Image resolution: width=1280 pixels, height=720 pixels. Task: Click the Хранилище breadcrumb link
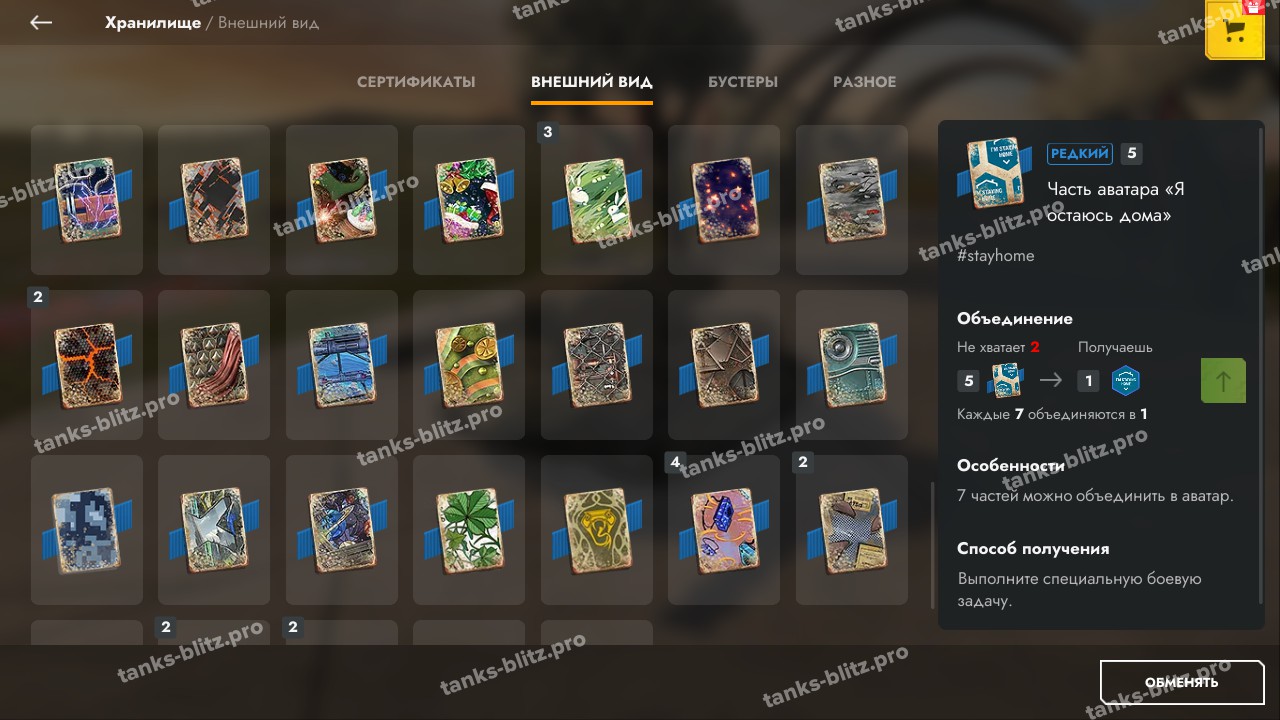153,22
